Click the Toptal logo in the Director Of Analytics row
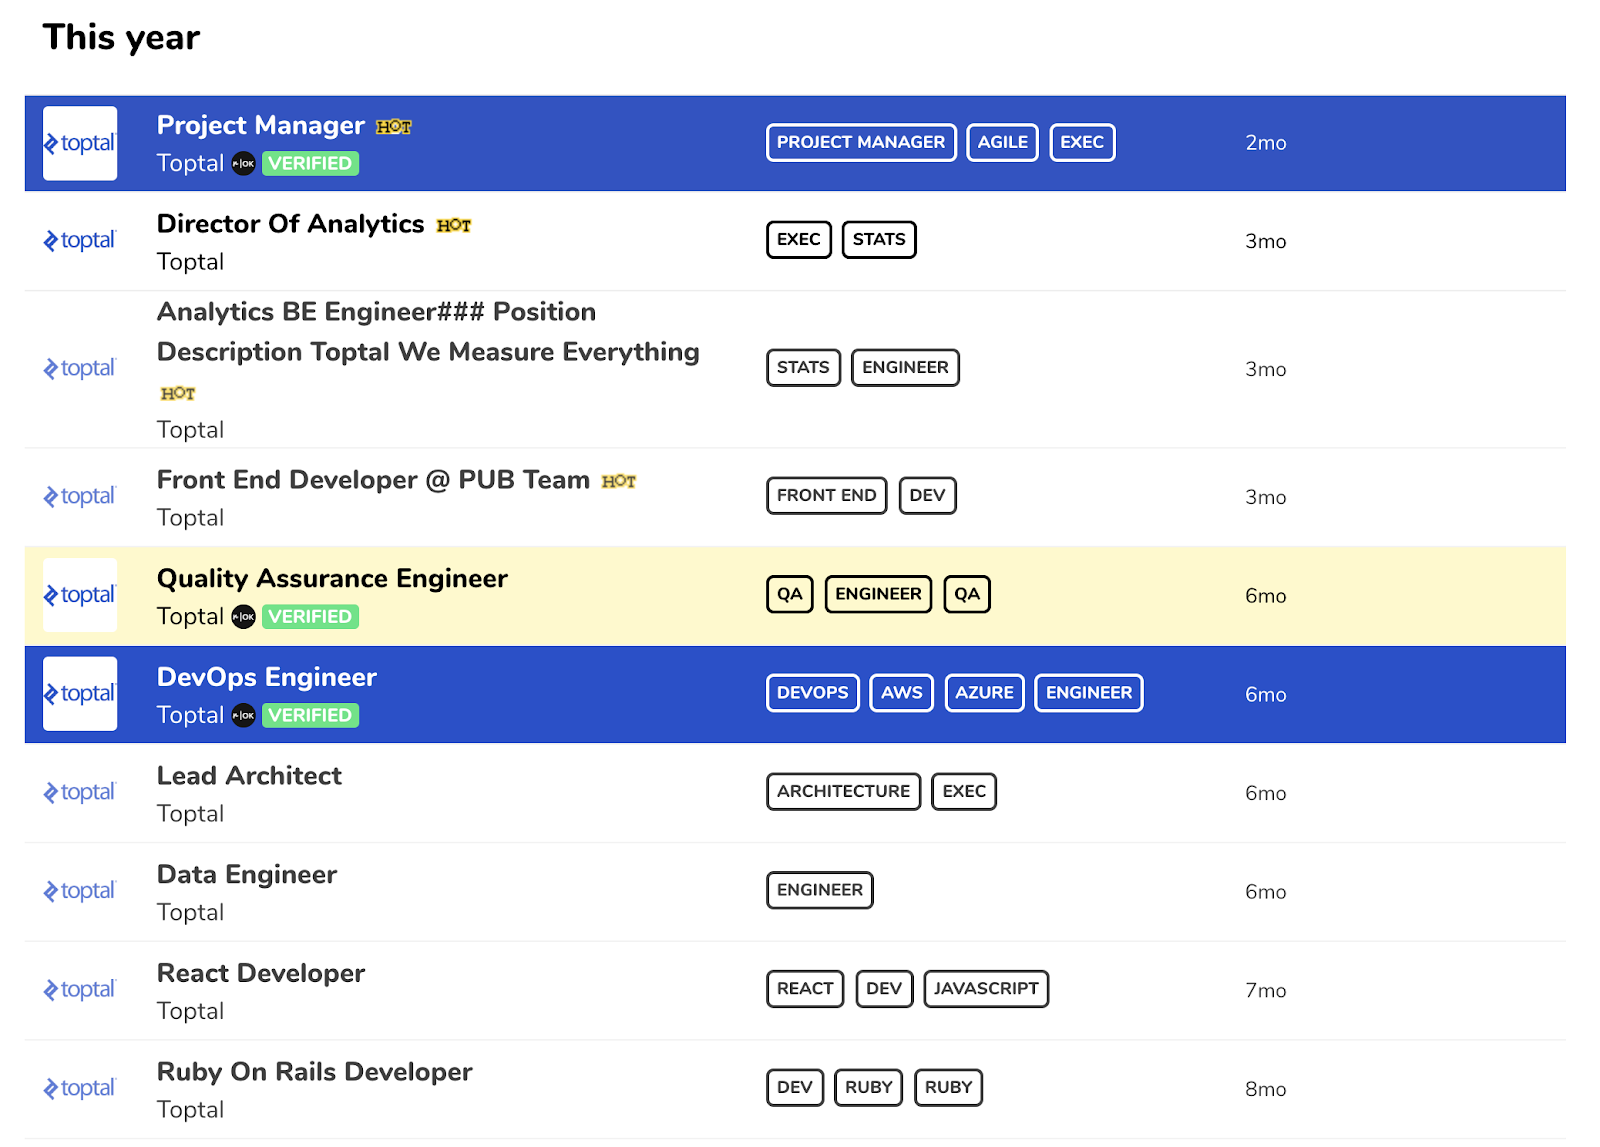This screenshot has width=1600, height=1147. tap(80, 240)
